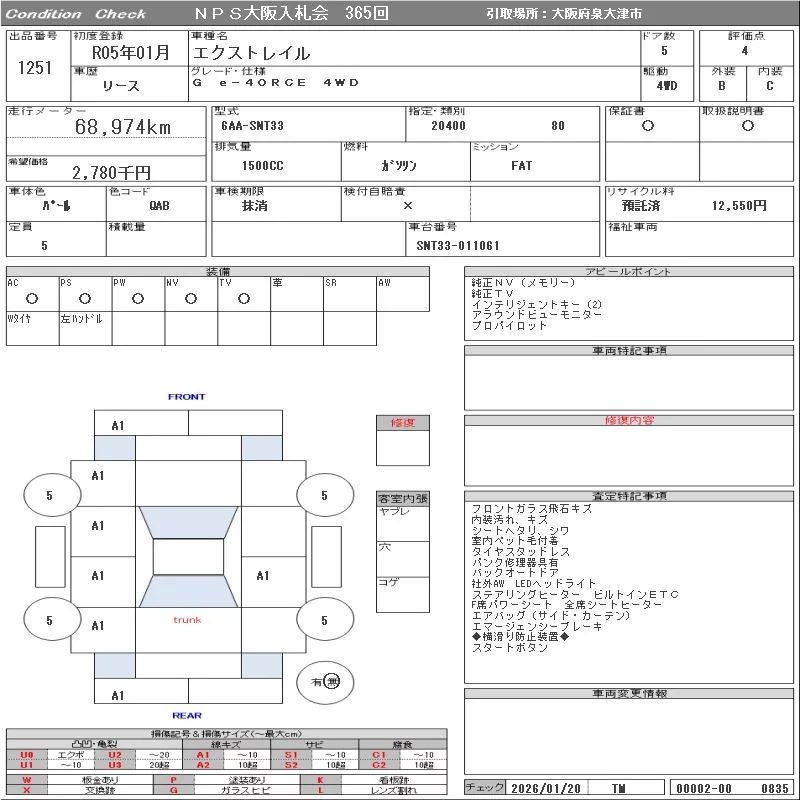Select the アピールポイント section header

pyautogui.click(x=629, y=272)
